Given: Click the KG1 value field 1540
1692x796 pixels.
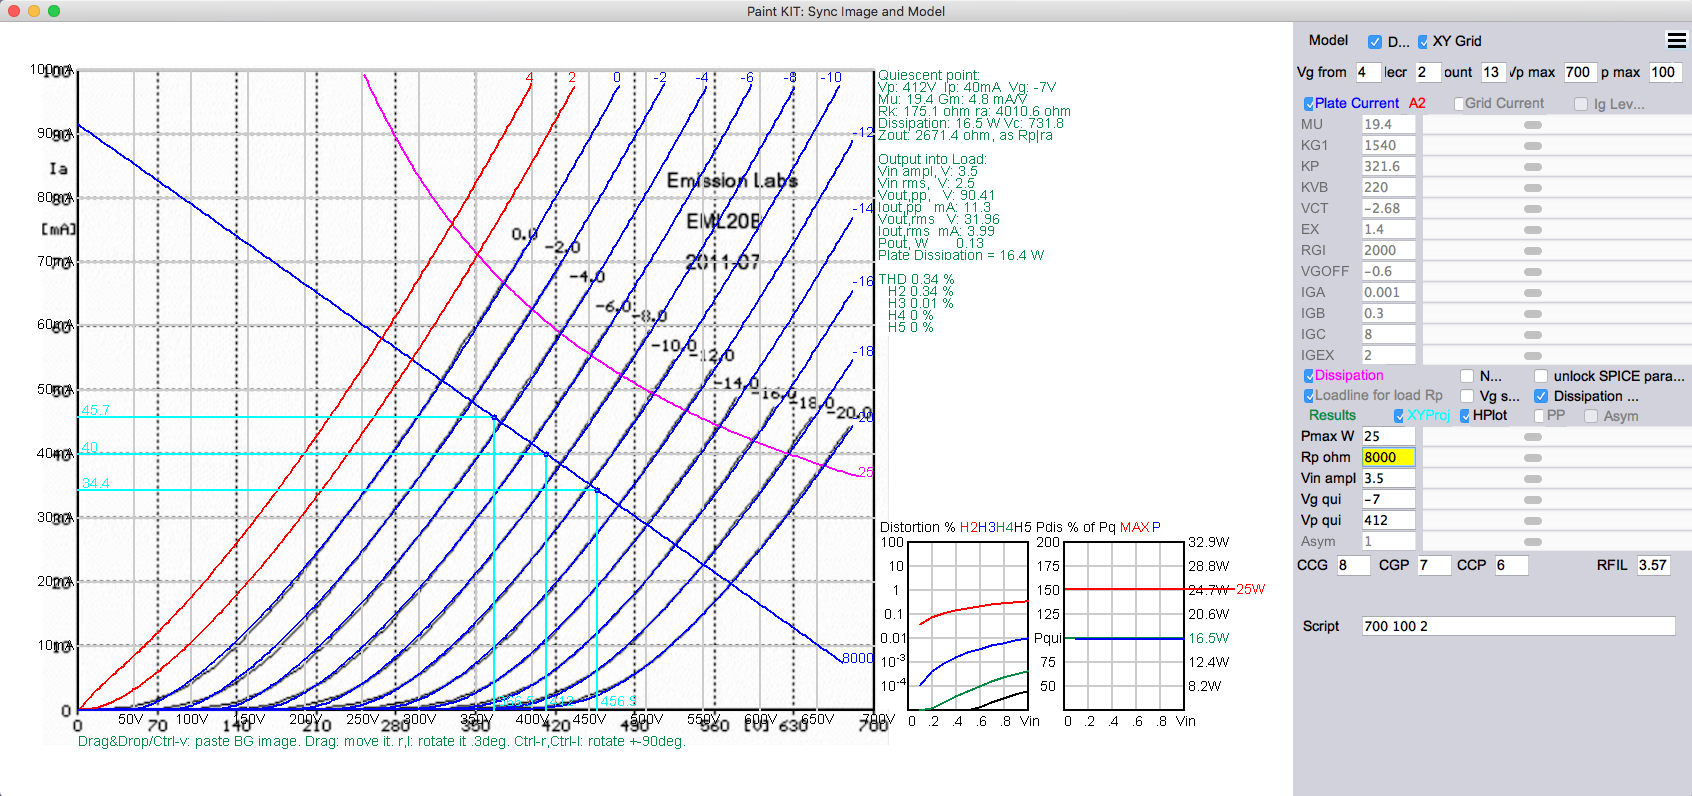Looking at the screenshot, I should pyautogui.click(x=1388, y=146).
